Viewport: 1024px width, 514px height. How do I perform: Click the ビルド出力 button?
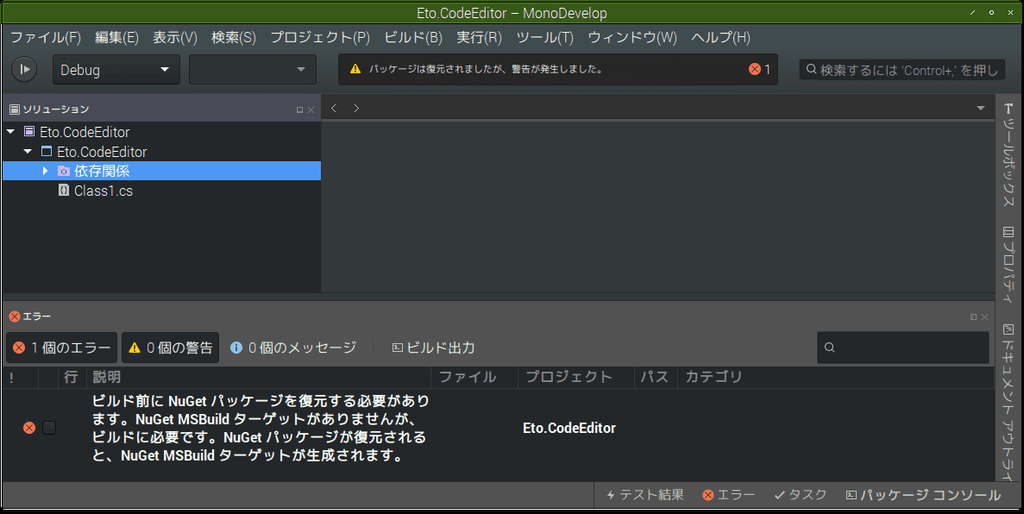(433, 347)
